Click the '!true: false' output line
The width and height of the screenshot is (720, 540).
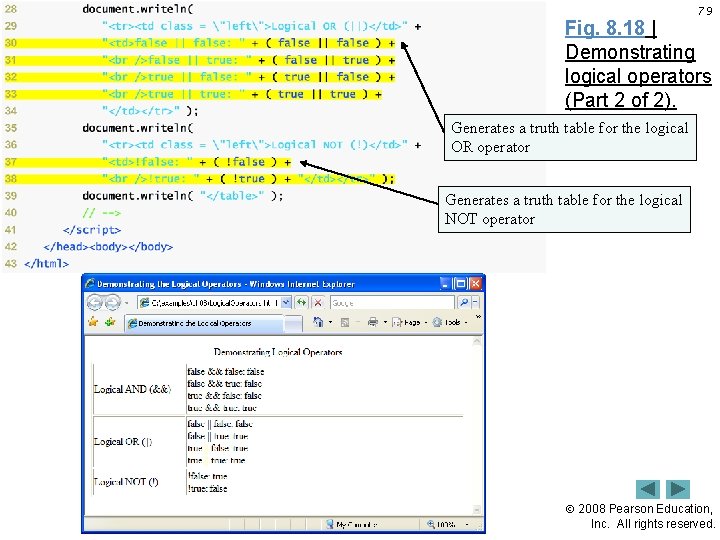tap(207, 489)
